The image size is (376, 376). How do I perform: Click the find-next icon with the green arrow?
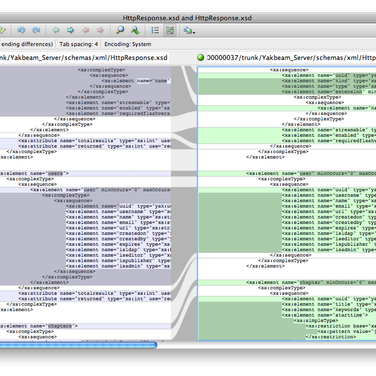coord(135,30)
